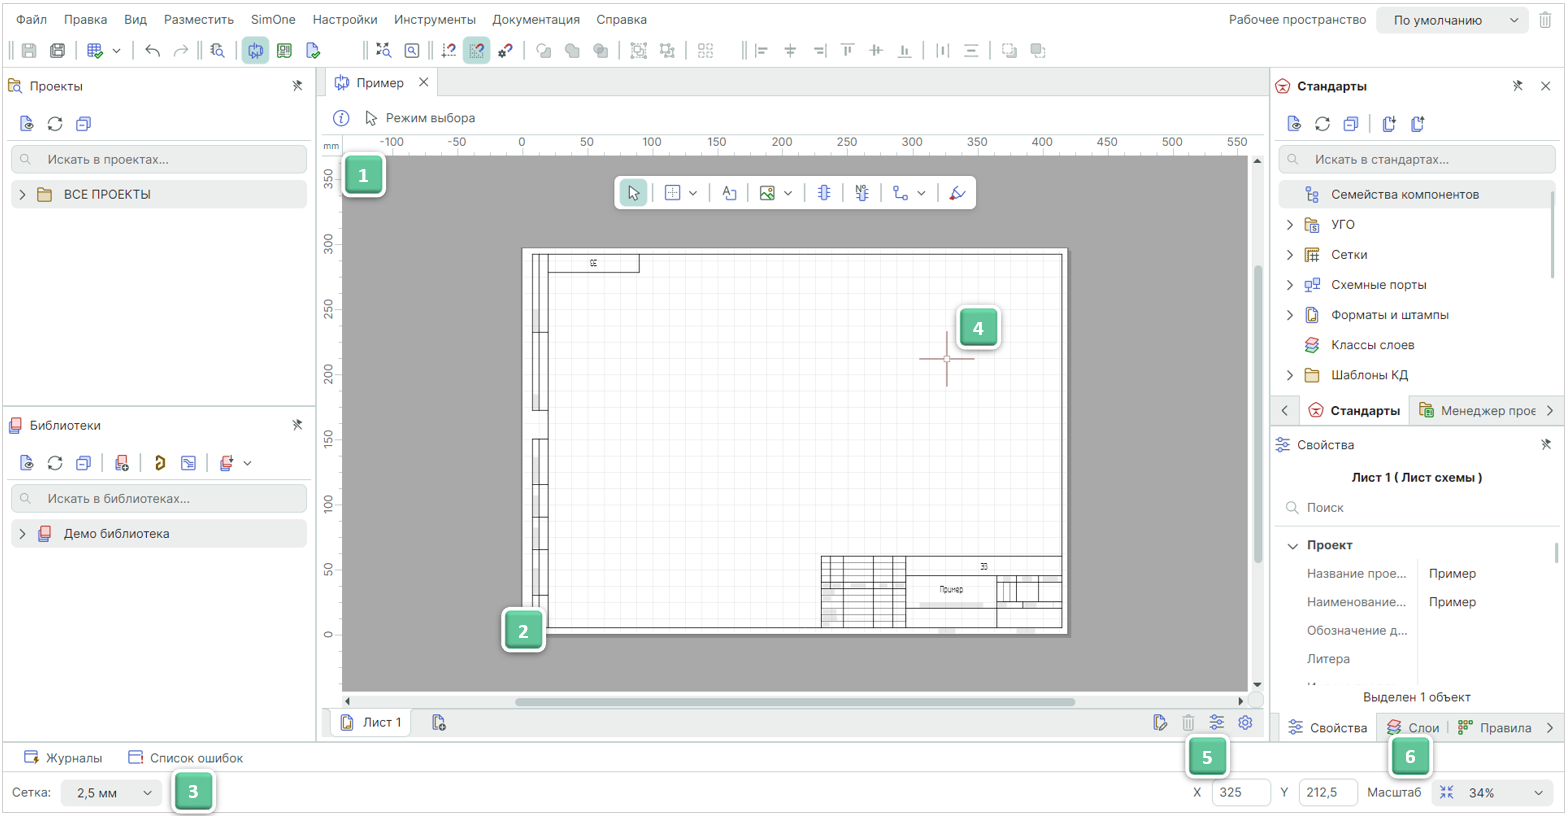Image resolution: width=1568 pixels, height=816 pixels.
Task: Click the Список ошибок button
Action: [186, 758]
